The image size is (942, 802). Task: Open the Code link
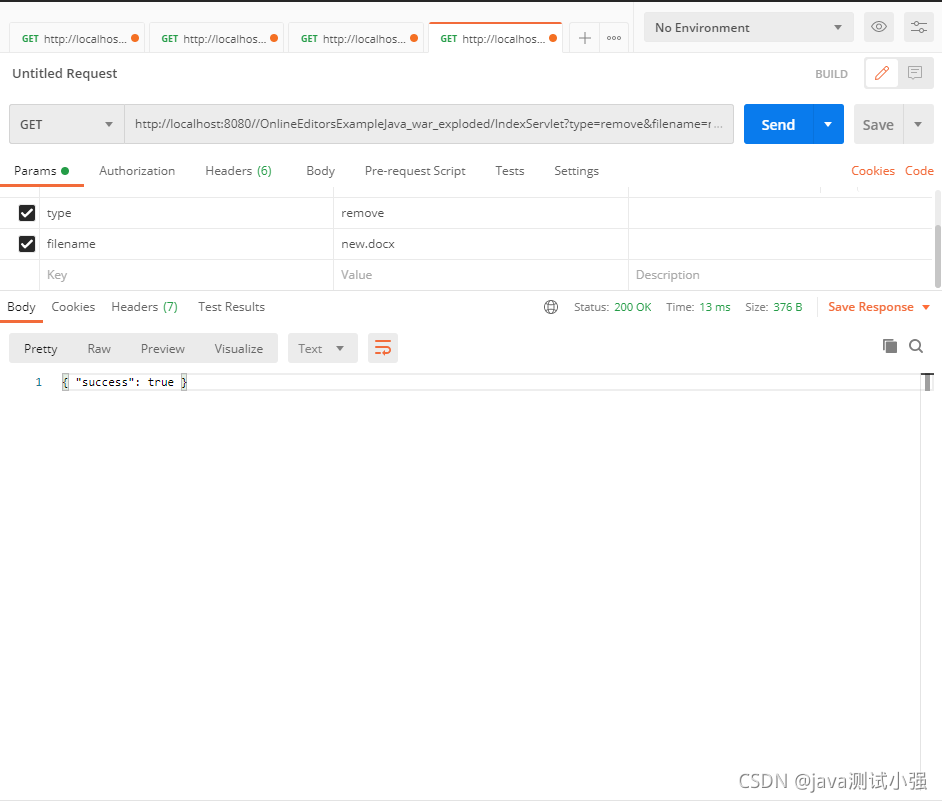pos(919,171)
